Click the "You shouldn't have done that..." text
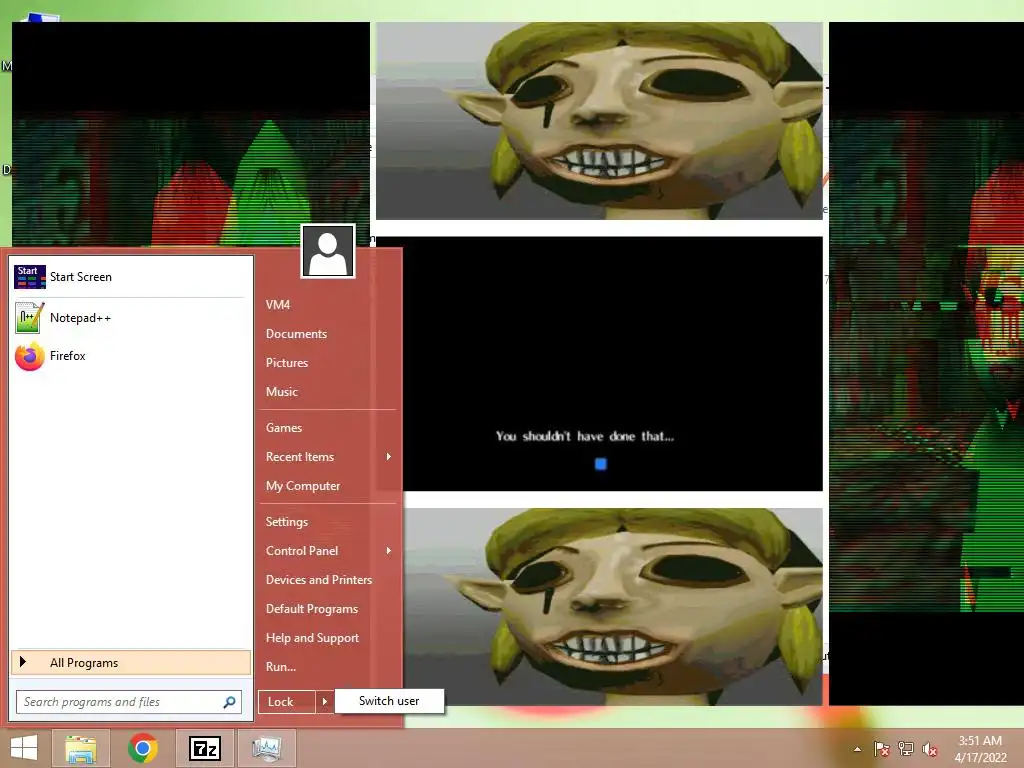Screen dimensions: 1024x768 tap(584, 436)
